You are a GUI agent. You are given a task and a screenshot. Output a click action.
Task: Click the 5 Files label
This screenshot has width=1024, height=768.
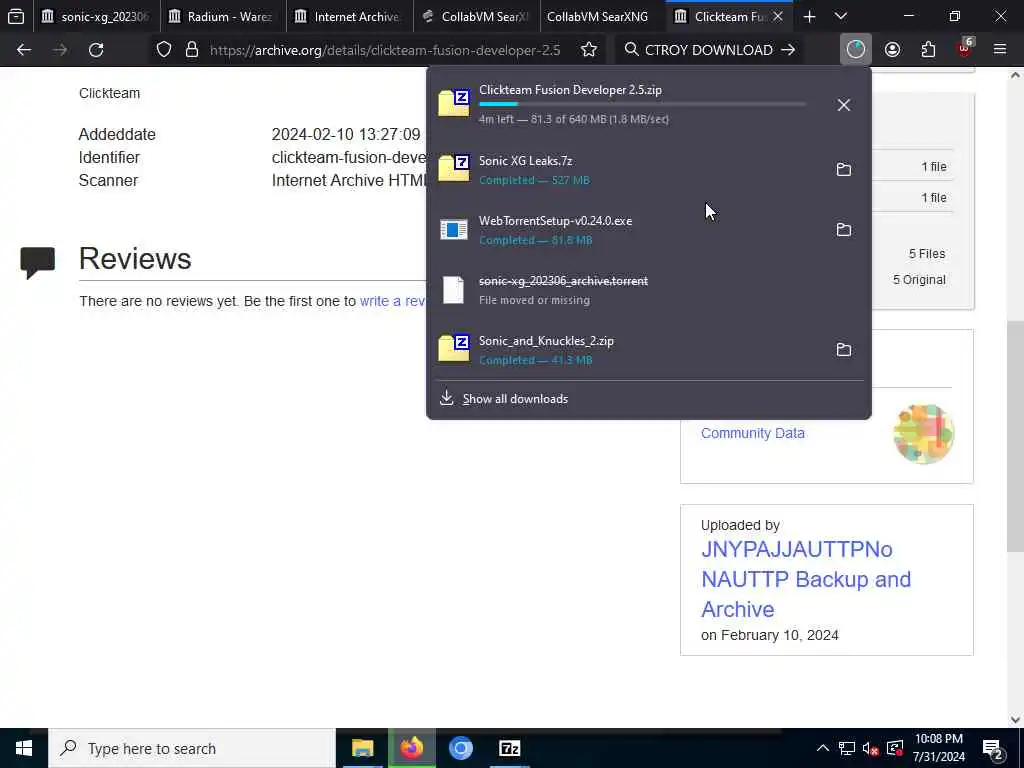(927, 253)
